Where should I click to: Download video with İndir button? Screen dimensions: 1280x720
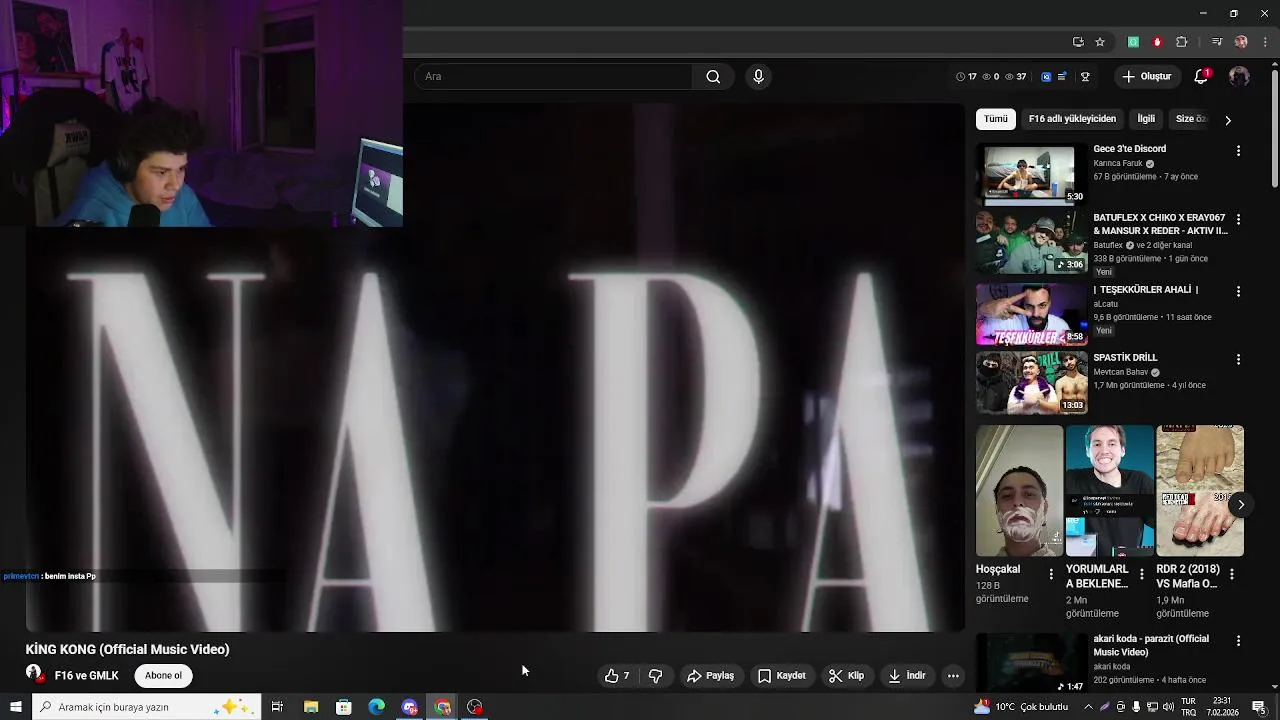[906, 676]
